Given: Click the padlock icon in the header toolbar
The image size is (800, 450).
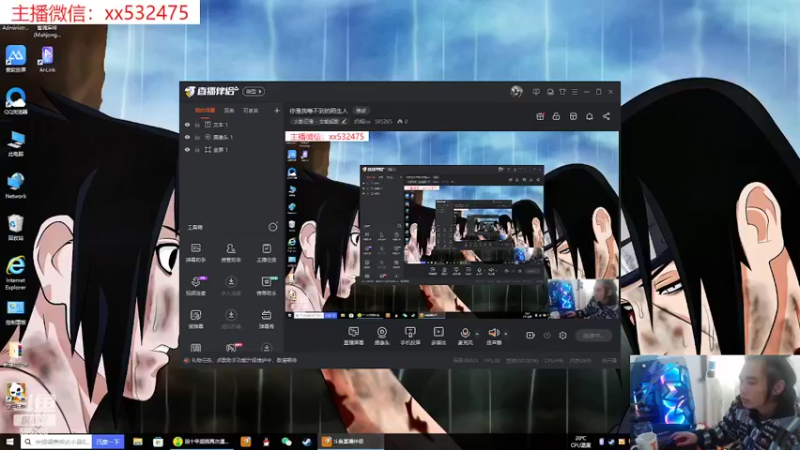Looking at the screenshot, I should point(556,116).
